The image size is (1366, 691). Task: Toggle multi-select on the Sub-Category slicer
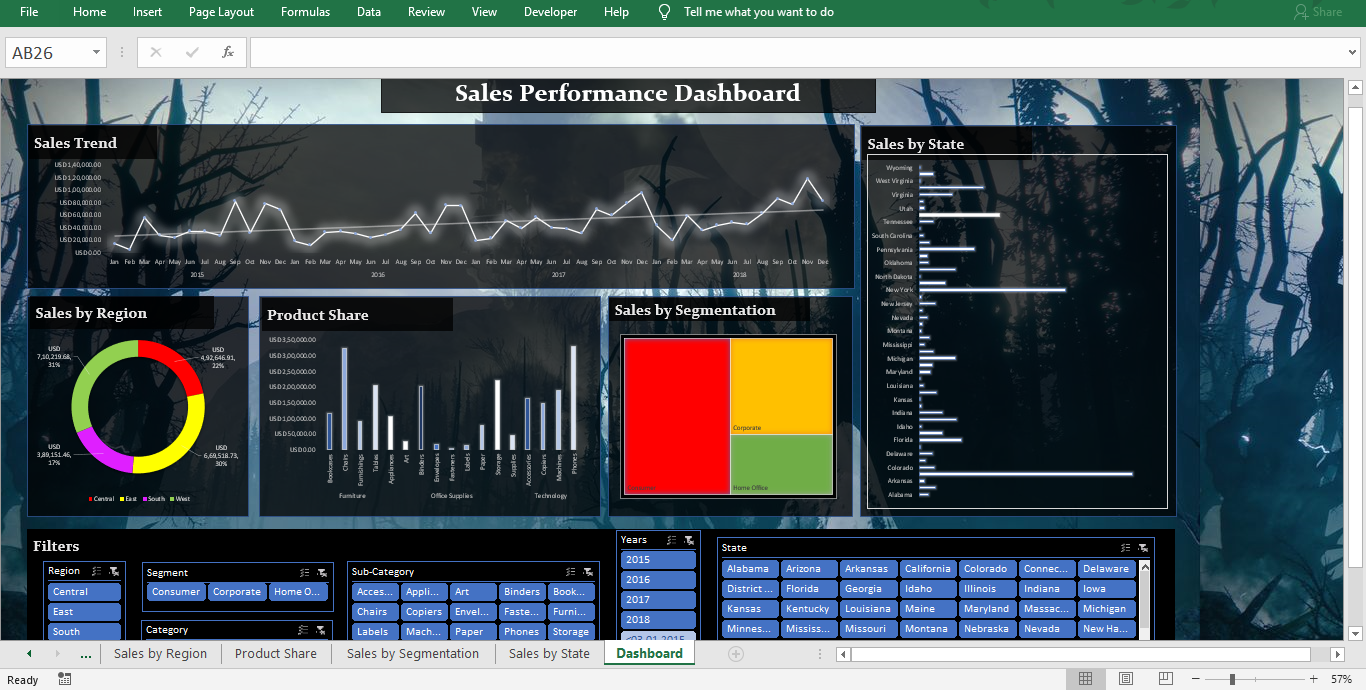pyautogui.click(x=568, y=571)
